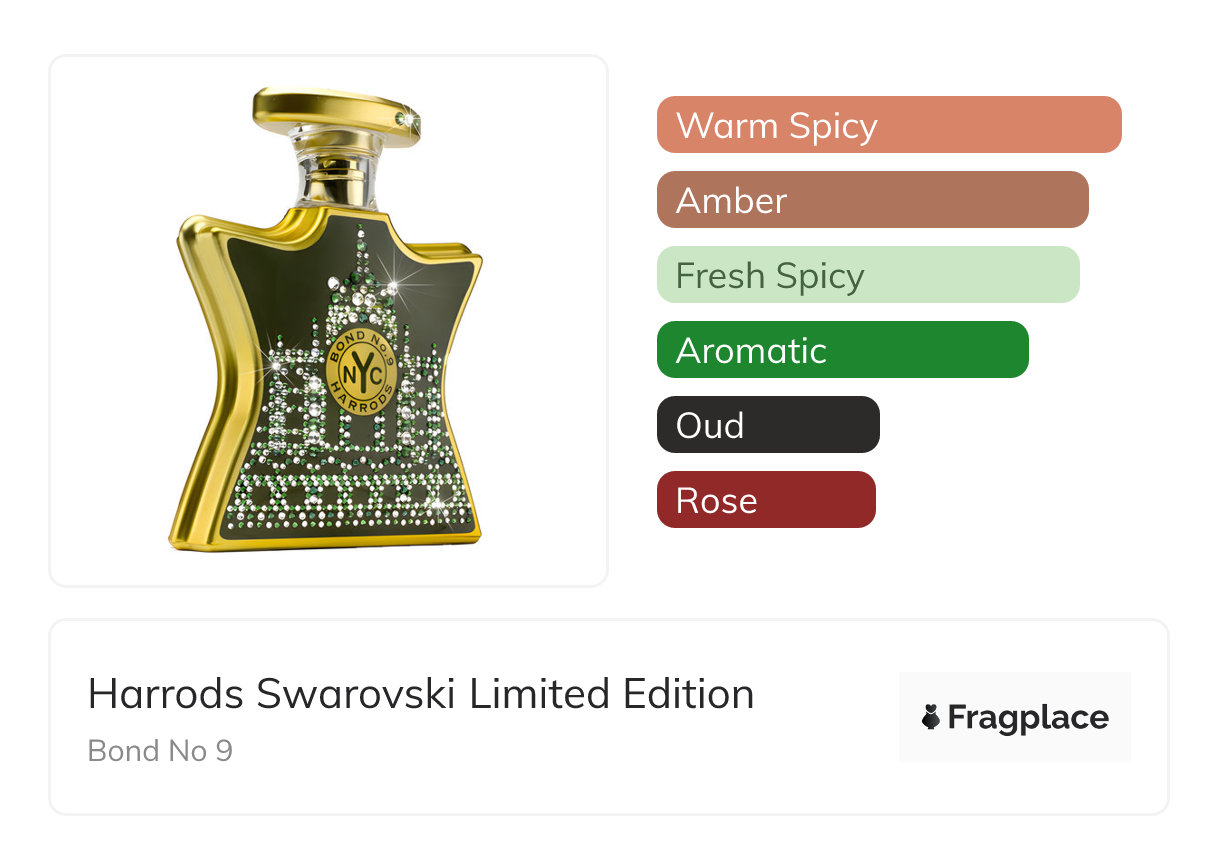
Task: Open the Bond No 9 brand link
Action: [160, 750]
